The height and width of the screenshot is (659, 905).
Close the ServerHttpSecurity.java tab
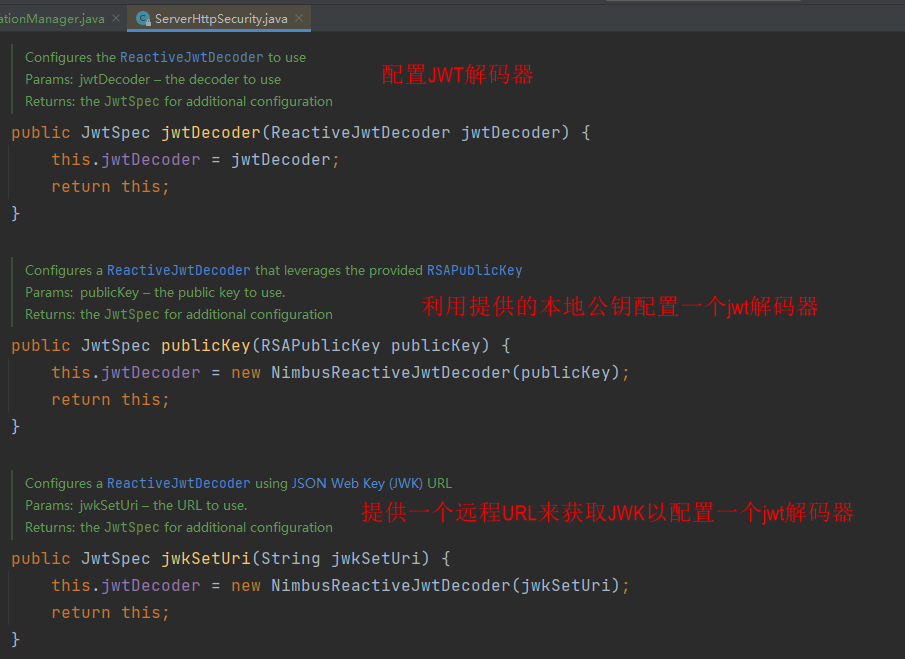pos(297,18)
